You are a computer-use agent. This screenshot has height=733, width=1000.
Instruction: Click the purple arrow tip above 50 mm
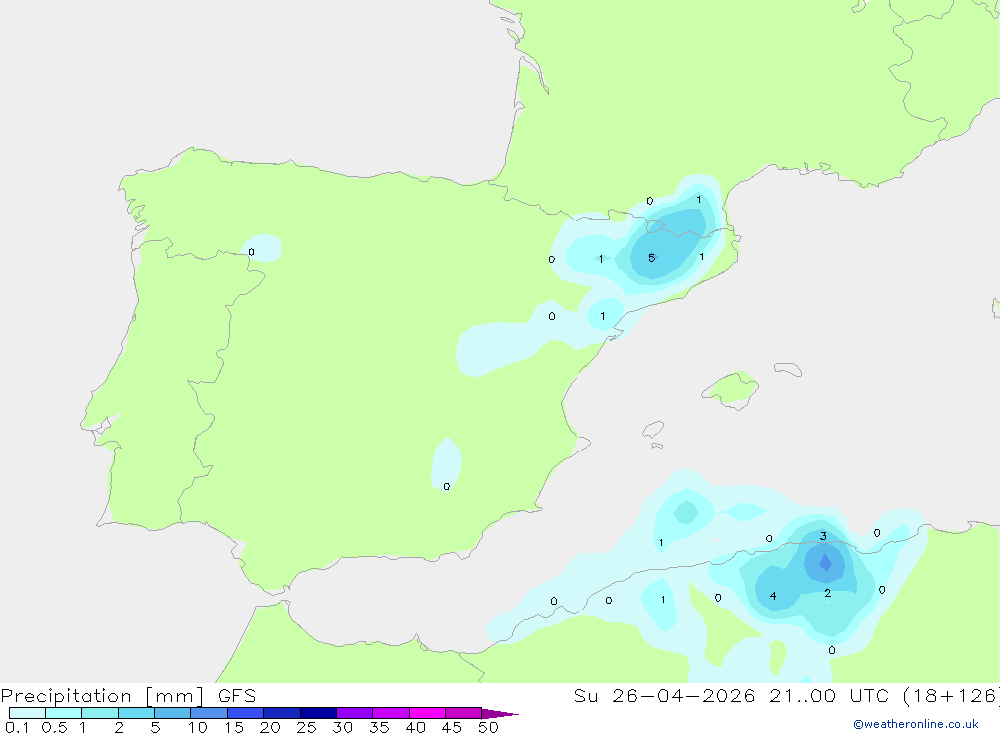500,713
